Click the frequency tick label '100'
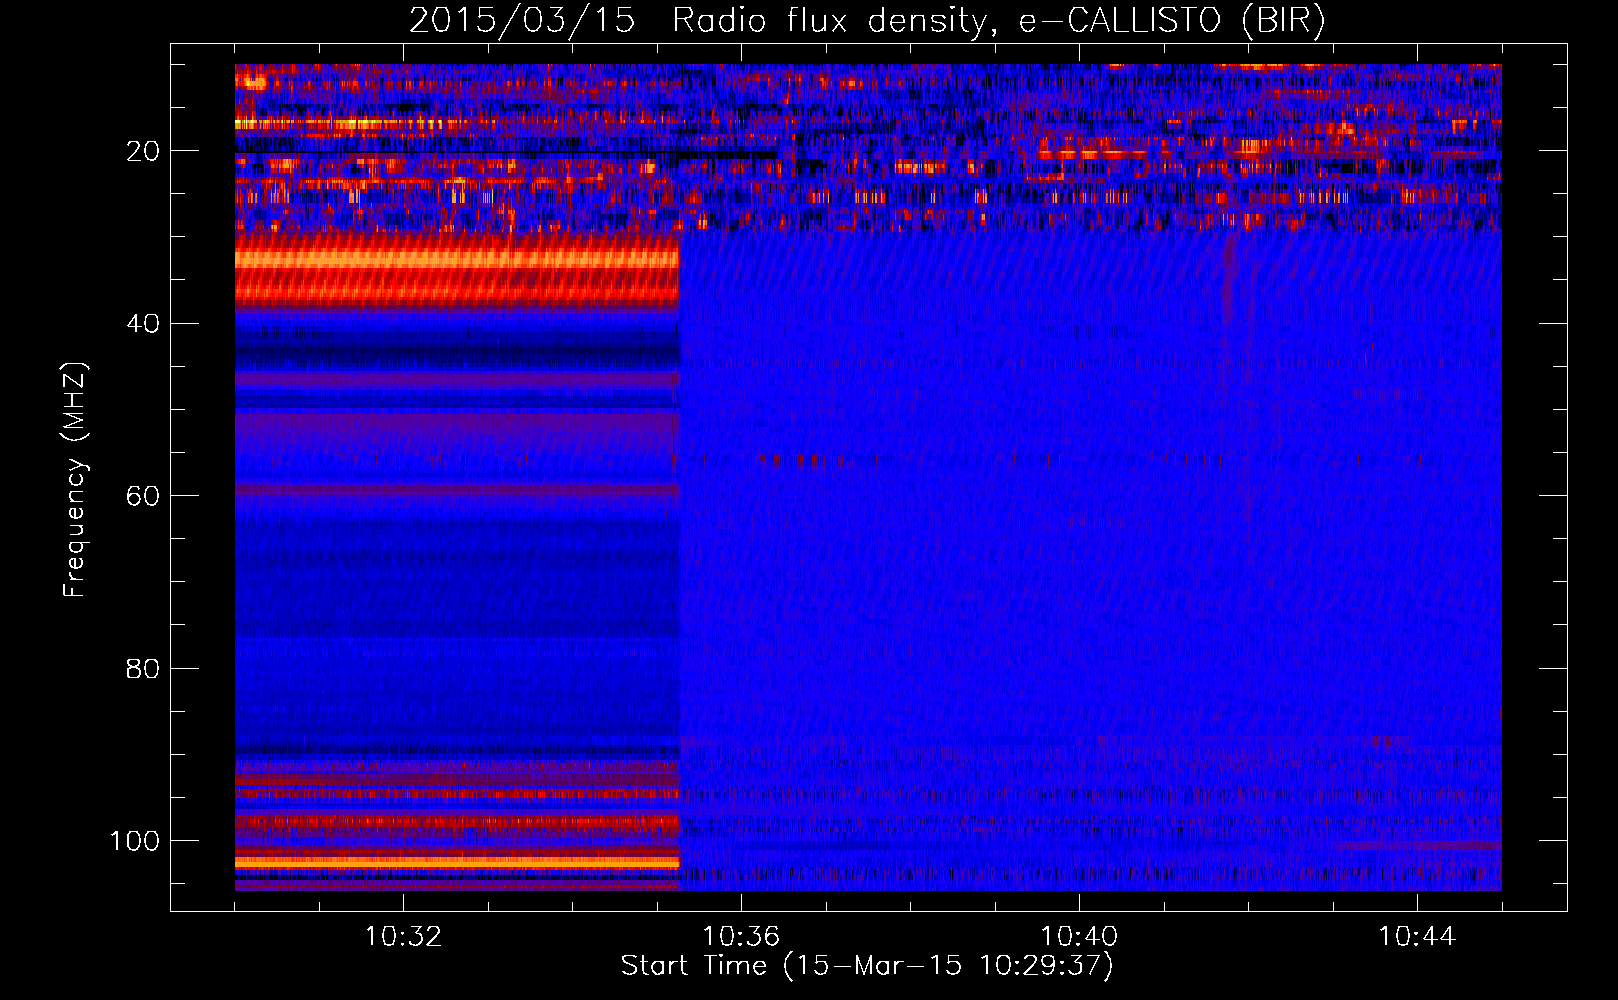Image resolution: width=1618 pixels, height=1000 pixels. tap(135, 841)
